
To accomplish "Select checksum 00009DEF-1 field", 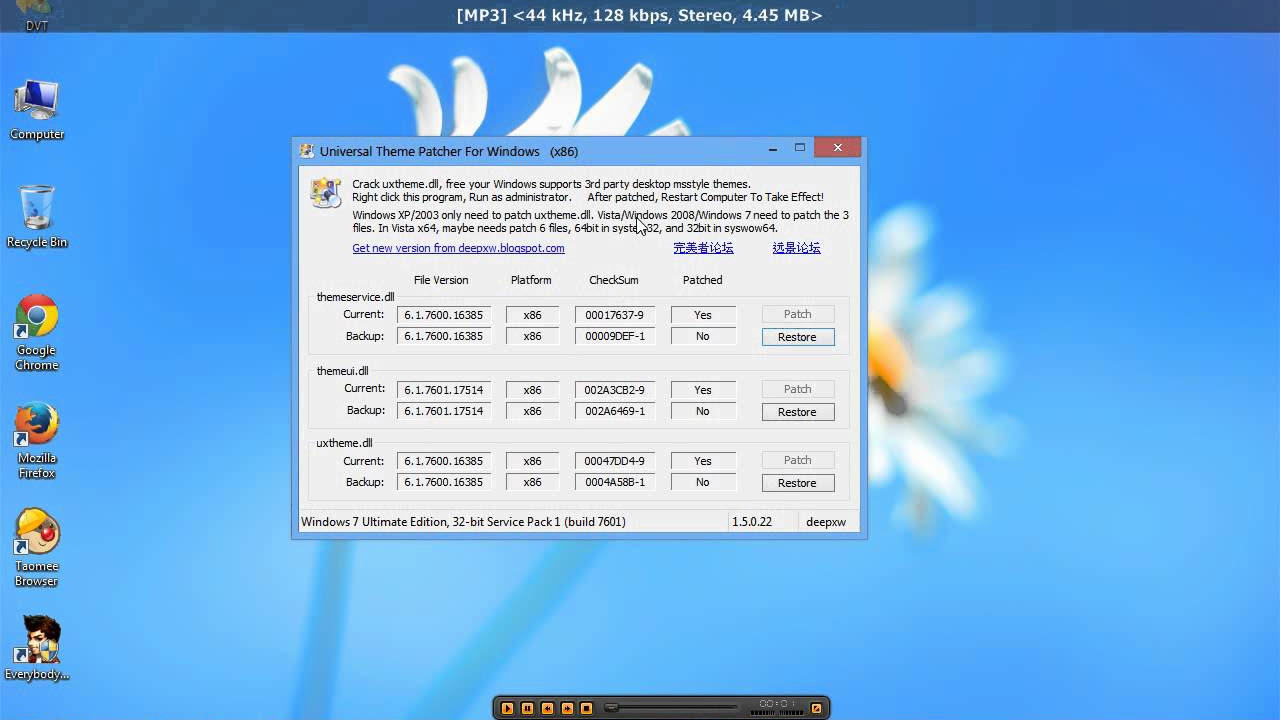I will coord(615,336).
